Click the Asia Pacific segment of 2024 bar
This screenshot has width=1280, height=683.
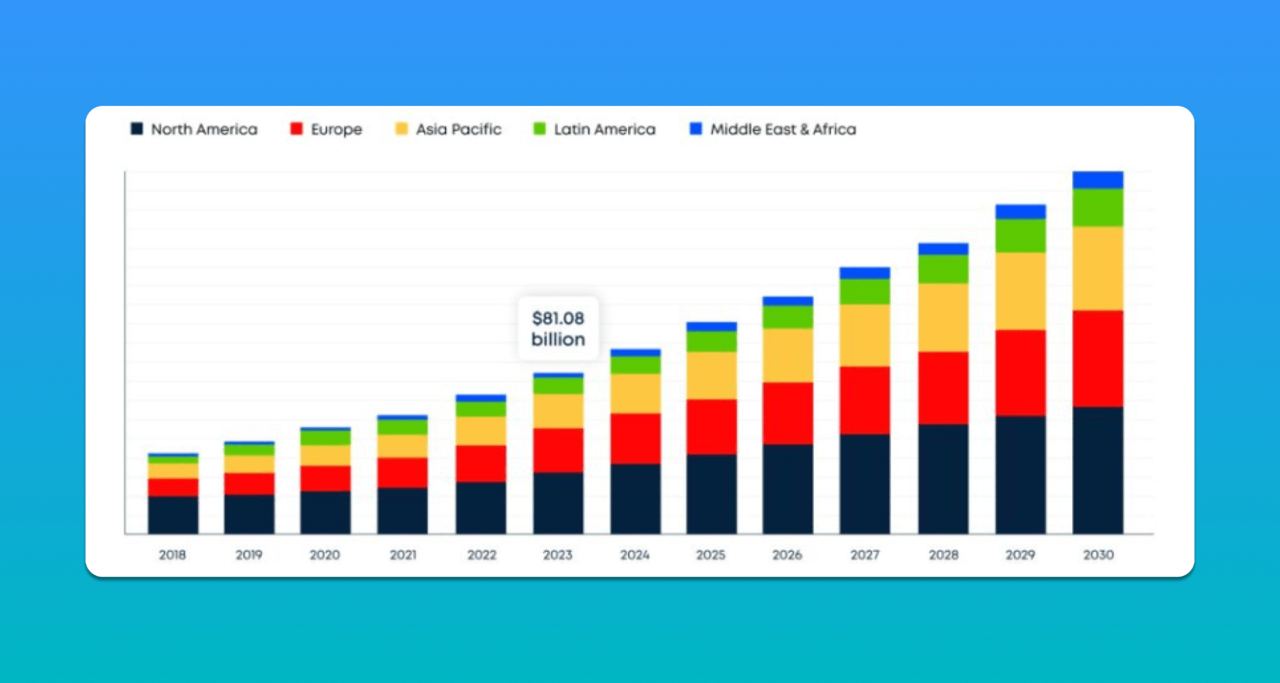coord(635,394)
